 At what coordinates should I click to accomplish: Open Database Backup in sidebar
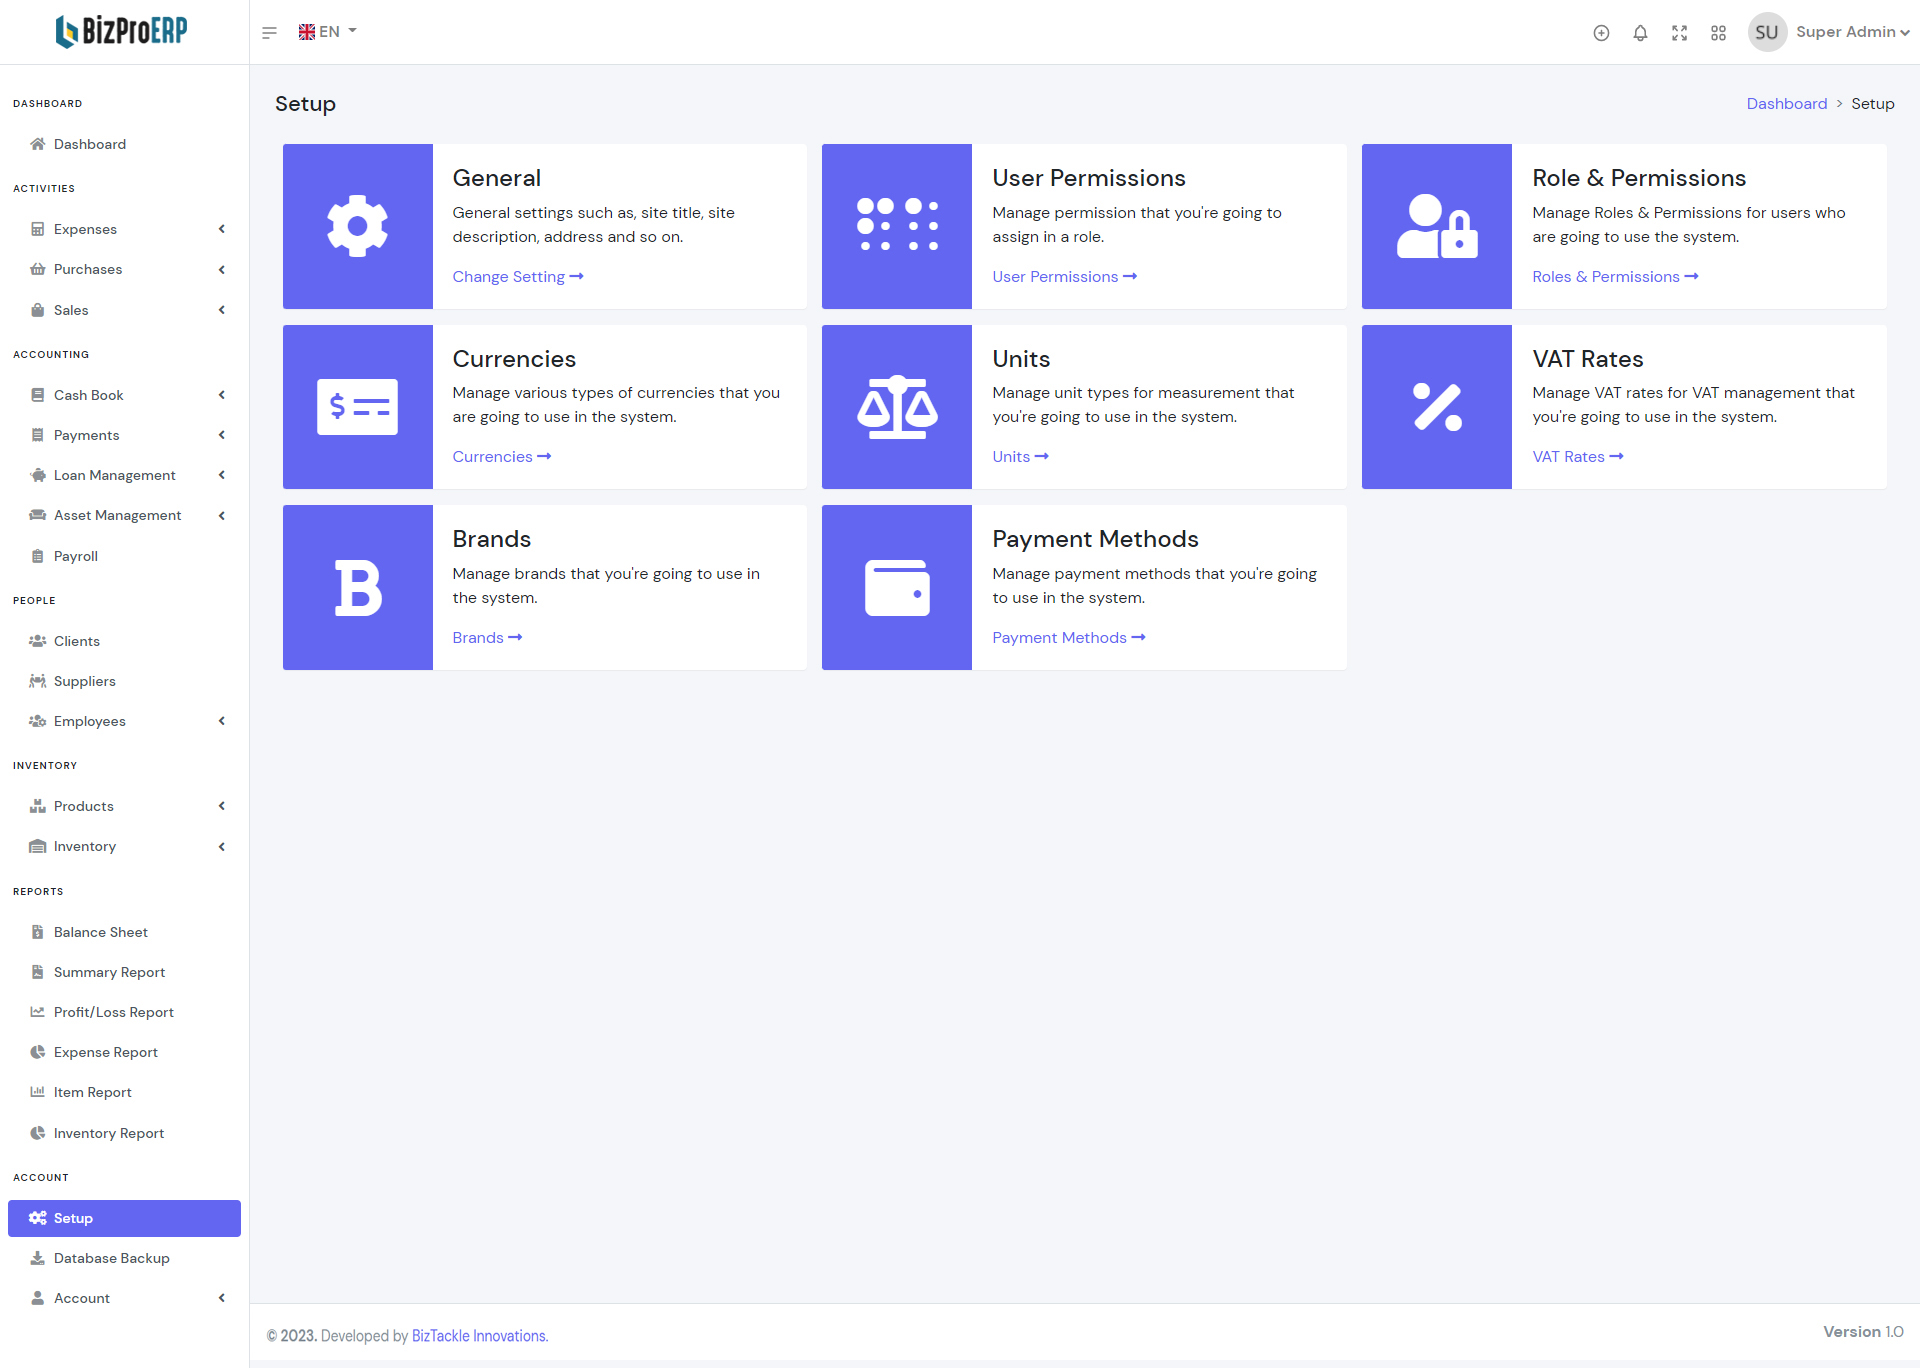click(111, 1258)
